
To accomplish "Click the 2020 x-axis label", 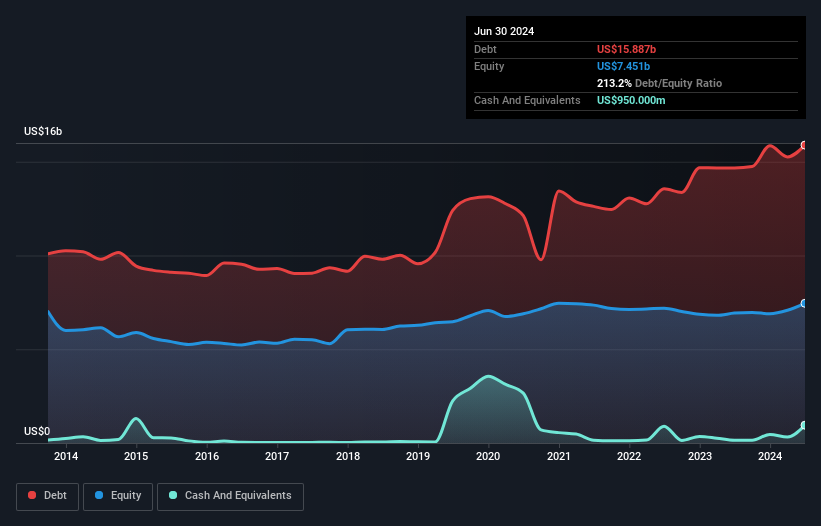I will 488,456.
